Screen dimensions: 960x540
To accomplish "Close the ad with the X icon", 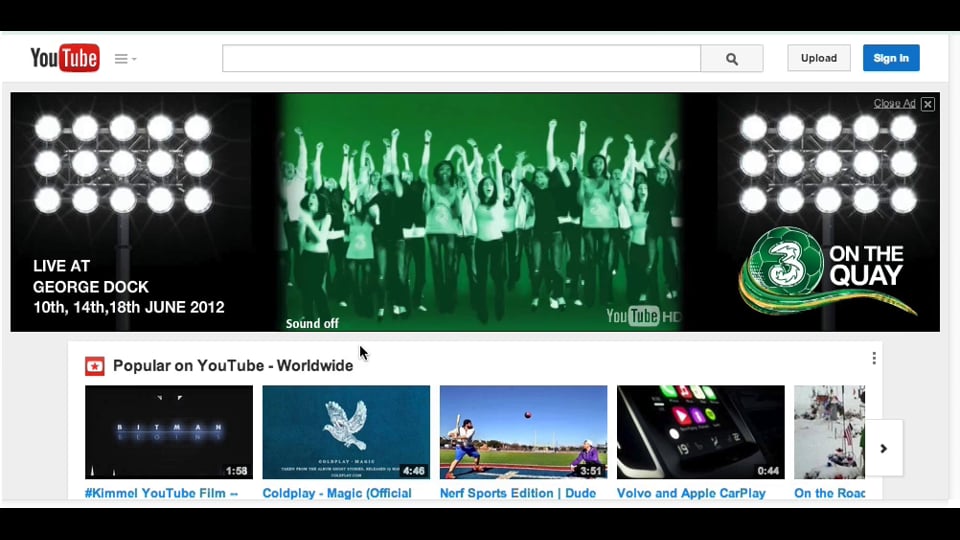I will tap(928, 104).
